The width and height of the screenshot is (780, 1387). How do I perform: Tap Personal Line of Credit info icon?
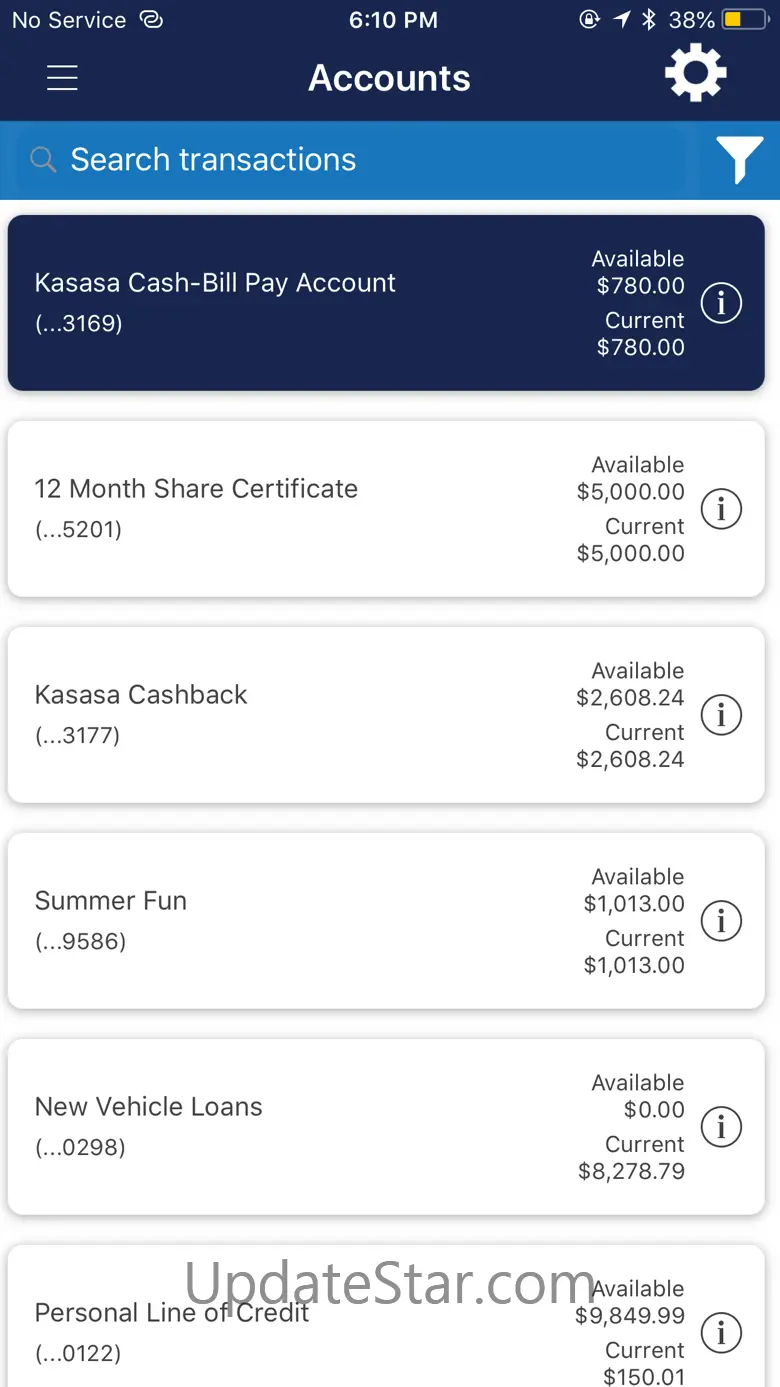click(x=721, y=1333)
